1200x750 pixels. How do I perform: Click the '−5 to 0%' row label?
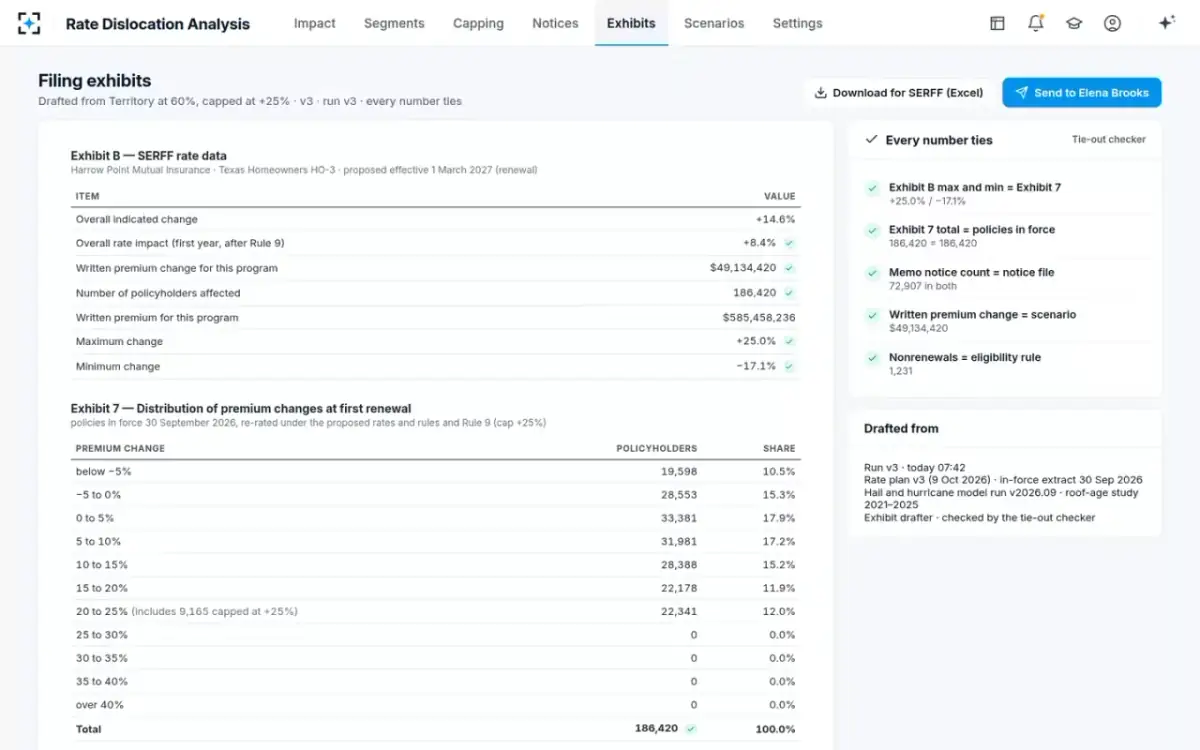tap(98, 495)
